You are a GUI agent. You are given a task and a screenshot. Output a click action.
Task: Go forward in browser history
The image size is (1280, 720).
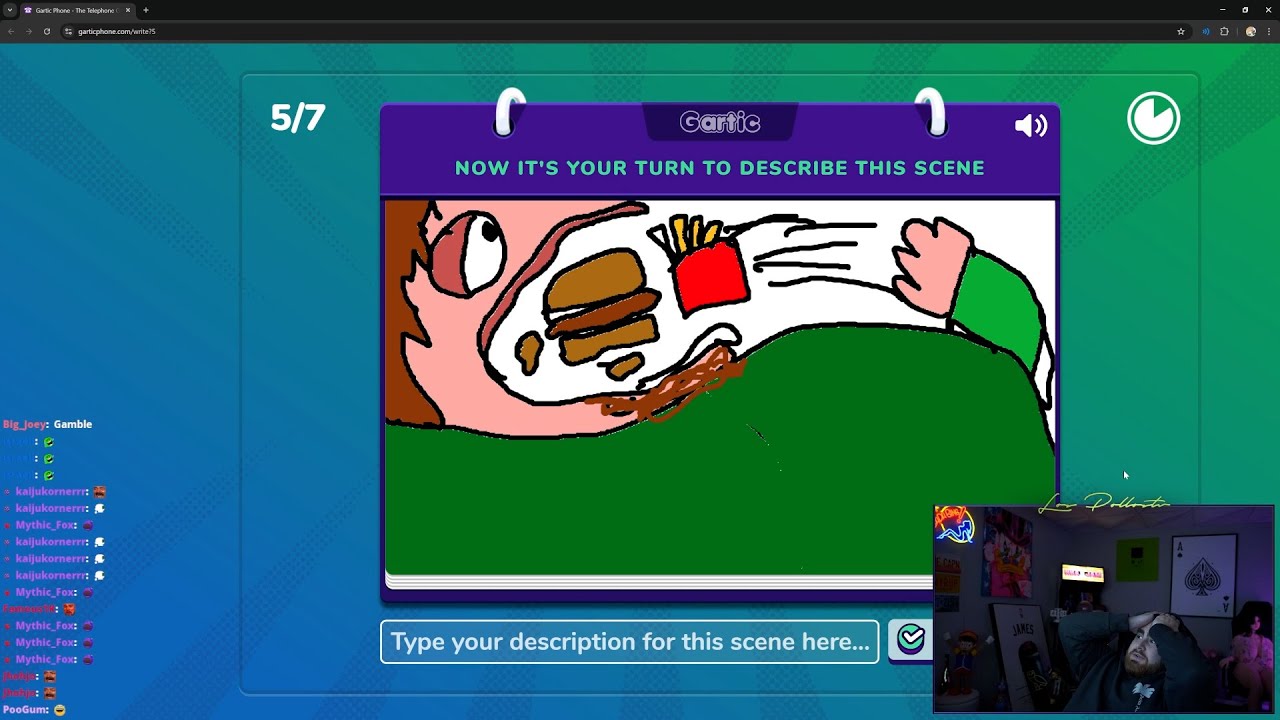pyautogui.click(x=28, y=31)
